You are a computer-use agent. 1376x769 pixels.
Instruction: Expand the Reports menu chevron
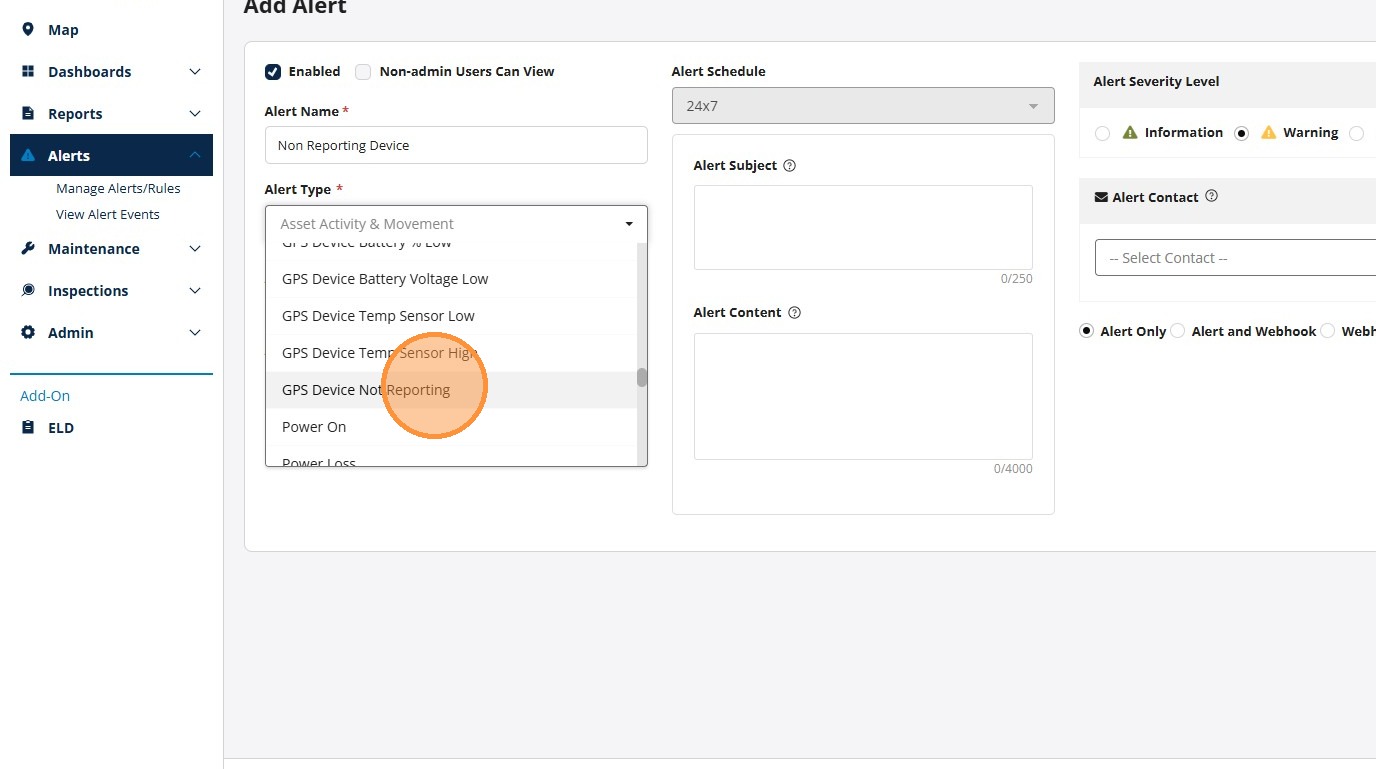click(195, 114)
